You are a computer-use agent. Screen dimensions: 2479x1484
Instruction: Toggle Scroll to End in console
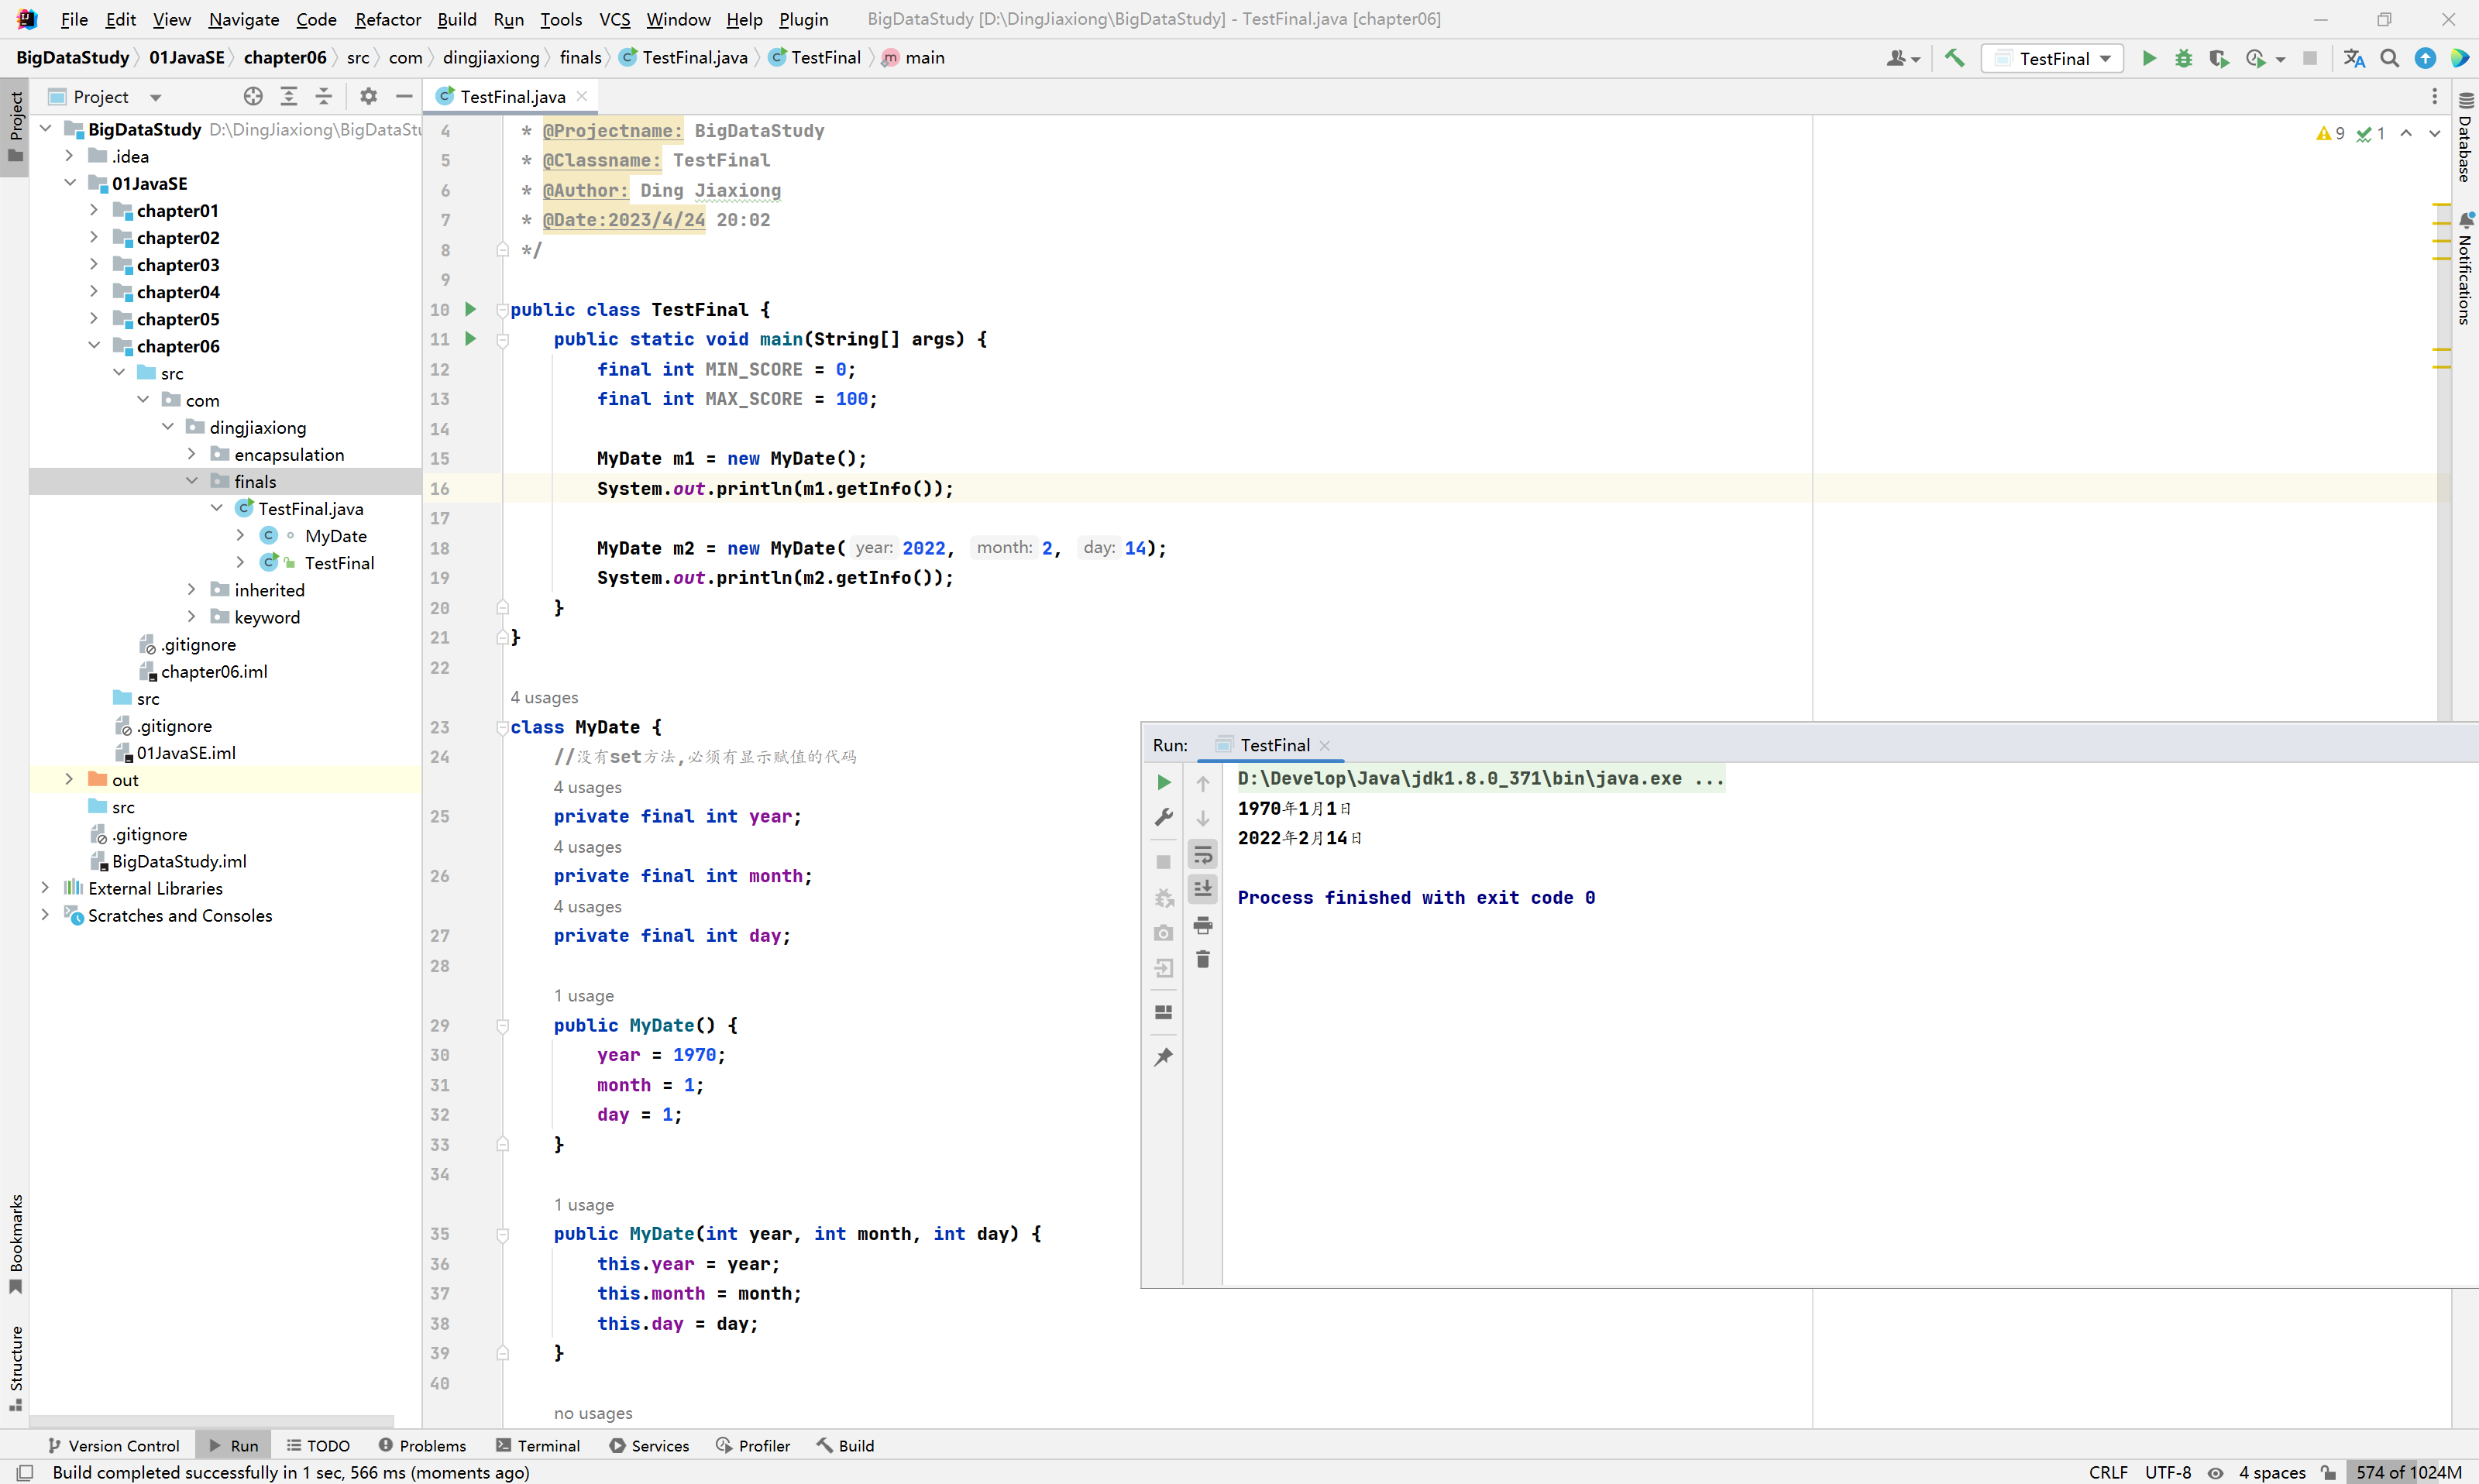tap(1203, 888)
